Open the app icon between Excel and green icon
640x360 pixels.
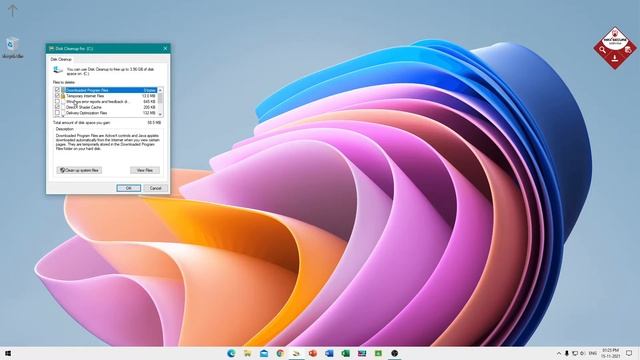(362, 353)
